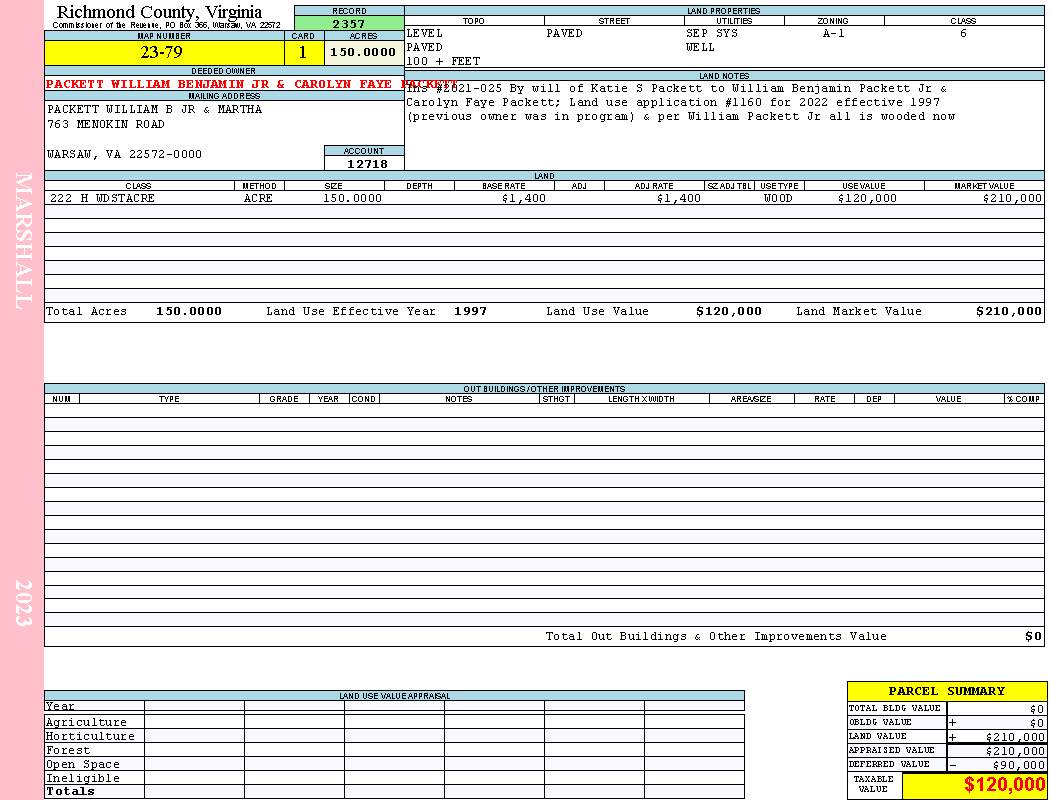This screenshot has height=800, width=1050.
Task: Click mailing address line 763 MENOKIN ROAD
Action: (x=106, y=125)
